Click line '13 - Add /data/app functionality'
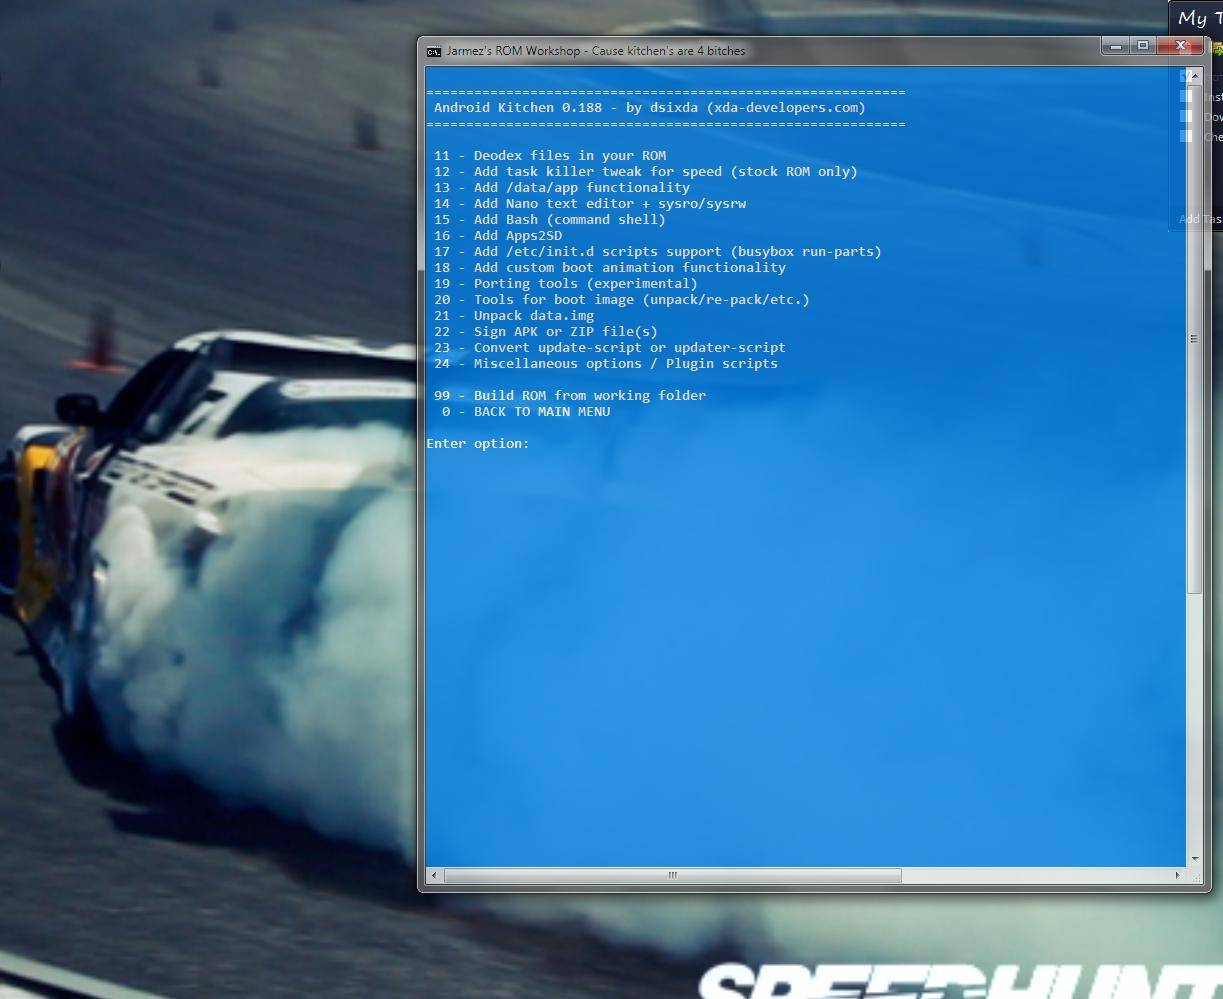 [x=562, y=187]
